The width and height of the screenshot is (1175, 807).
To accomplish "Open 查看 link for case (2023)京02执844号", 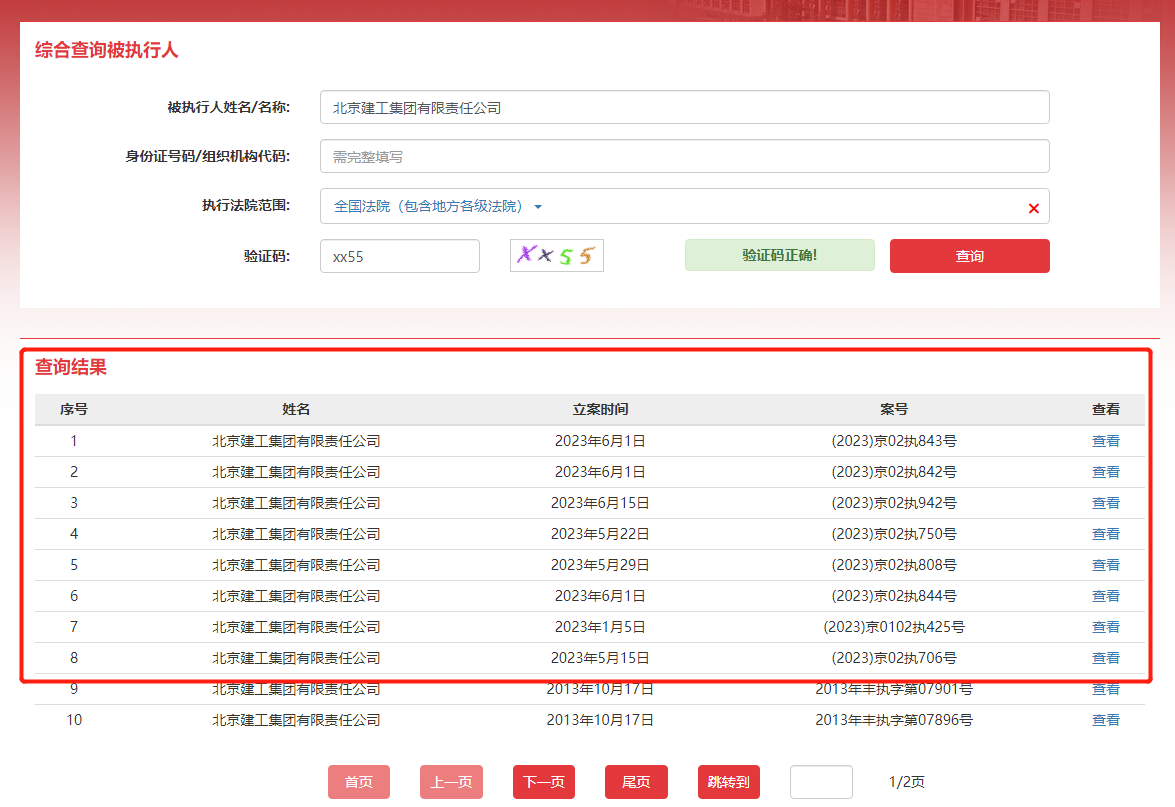I will [1105, 596].
